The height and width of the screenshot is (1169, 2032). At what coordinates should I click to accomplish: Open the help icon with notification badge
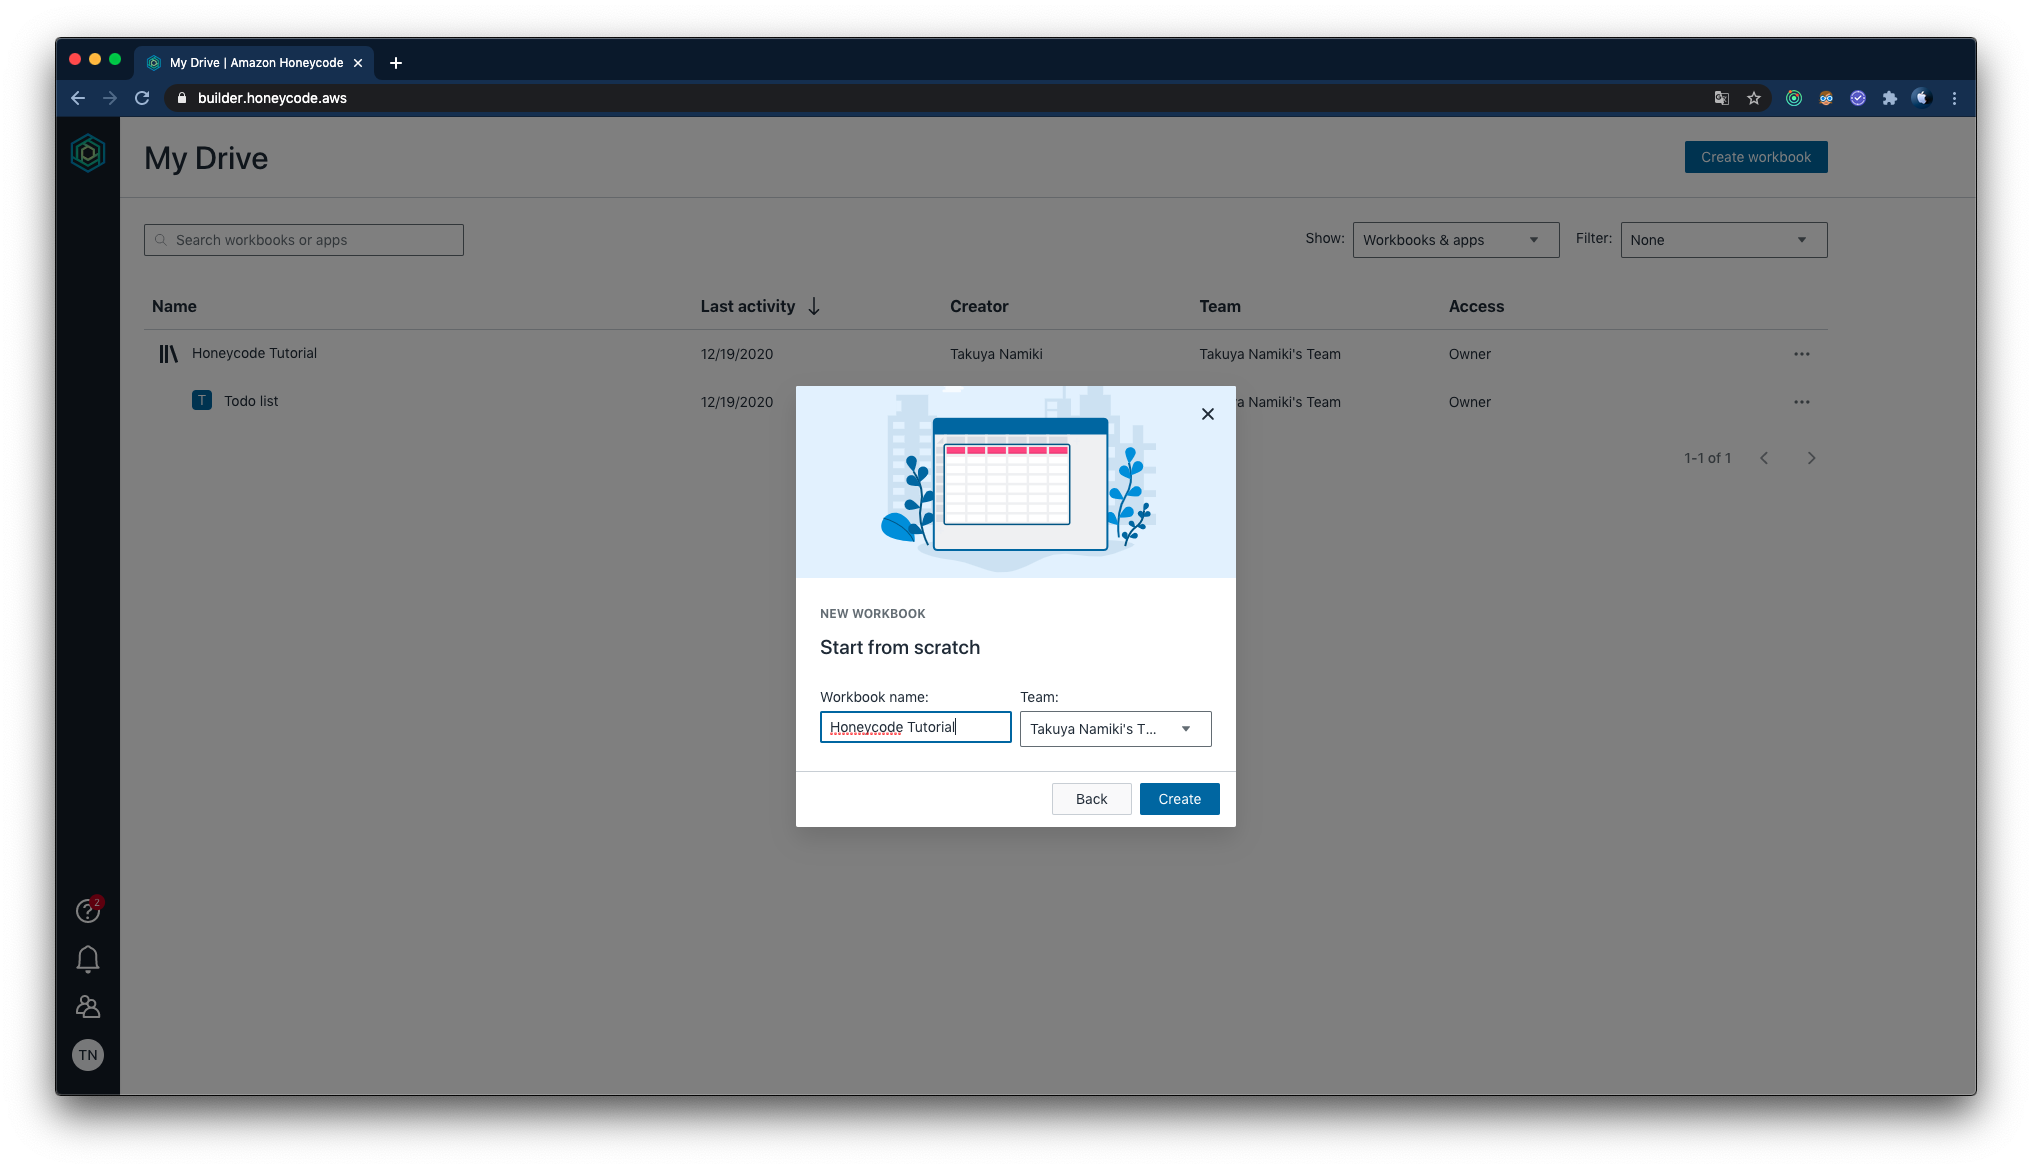tap(88, 910)
